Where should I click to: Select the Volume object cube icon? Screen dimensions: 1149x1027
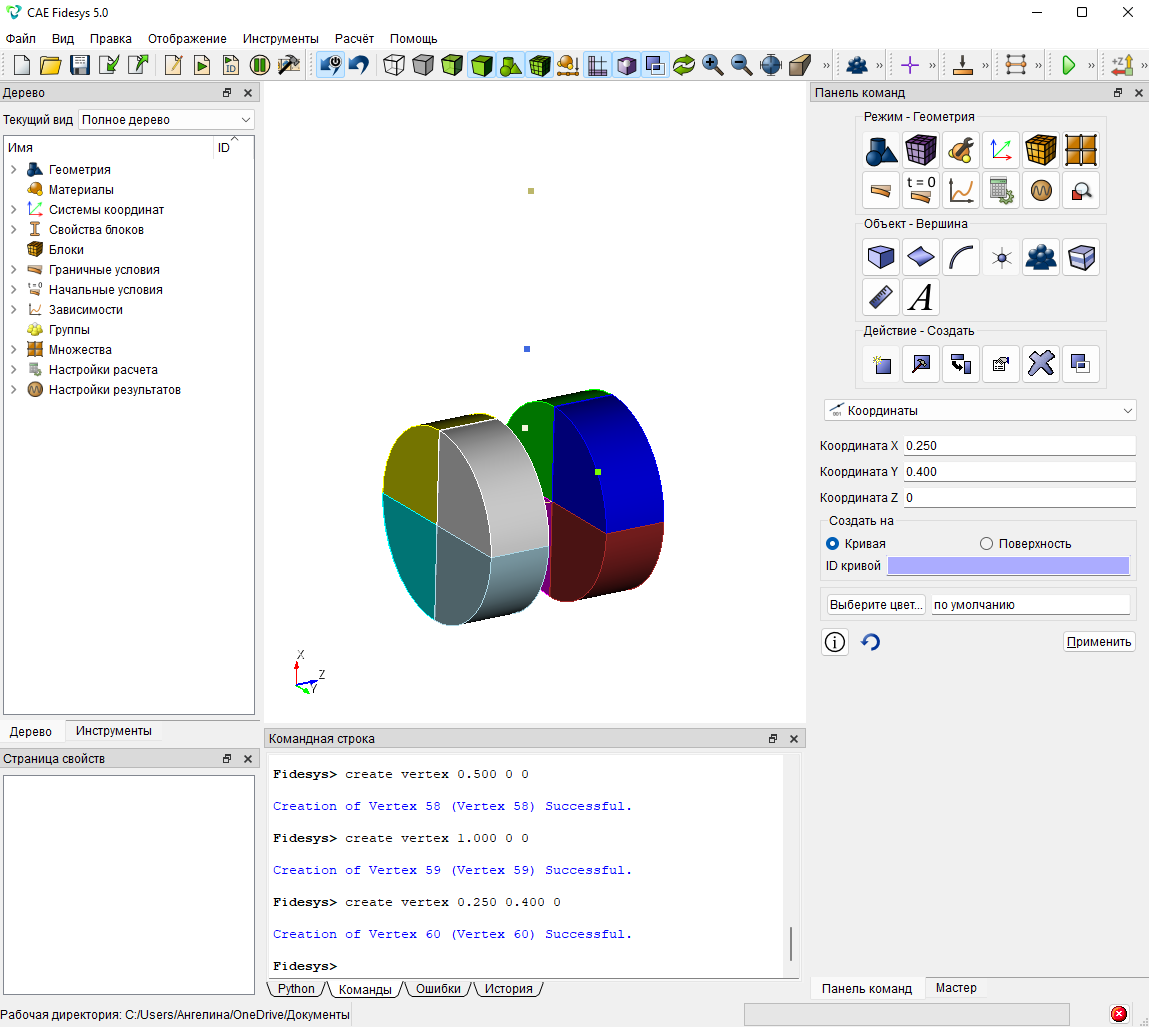[x=881, y=257]
